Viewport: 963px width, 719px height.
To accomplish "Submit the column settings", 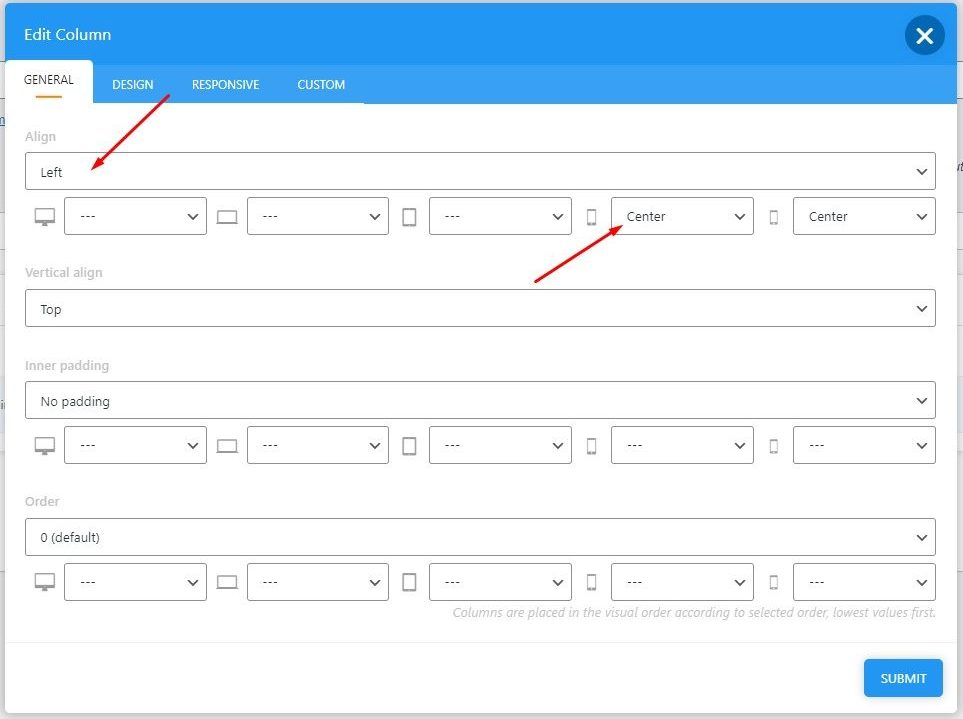I will (x=903, y=678).
